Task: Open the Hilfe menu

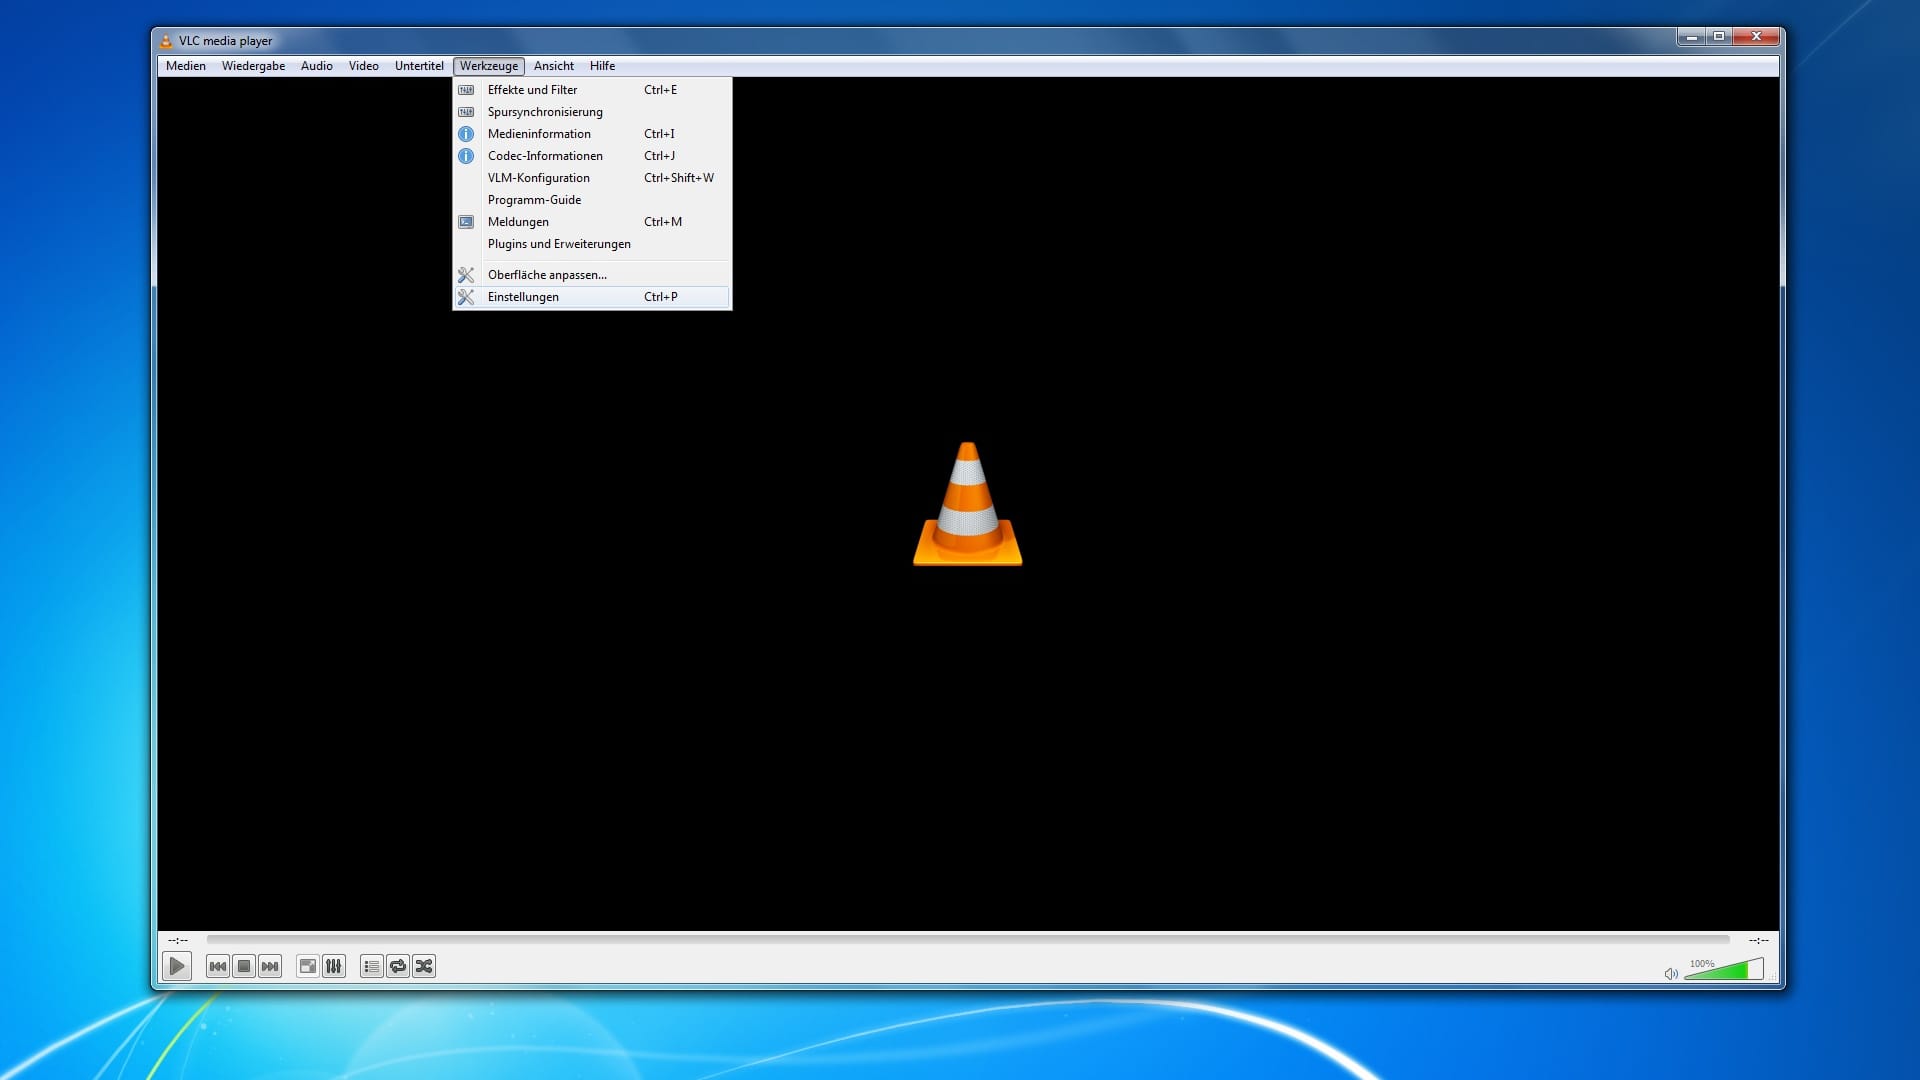Action: 602,66
